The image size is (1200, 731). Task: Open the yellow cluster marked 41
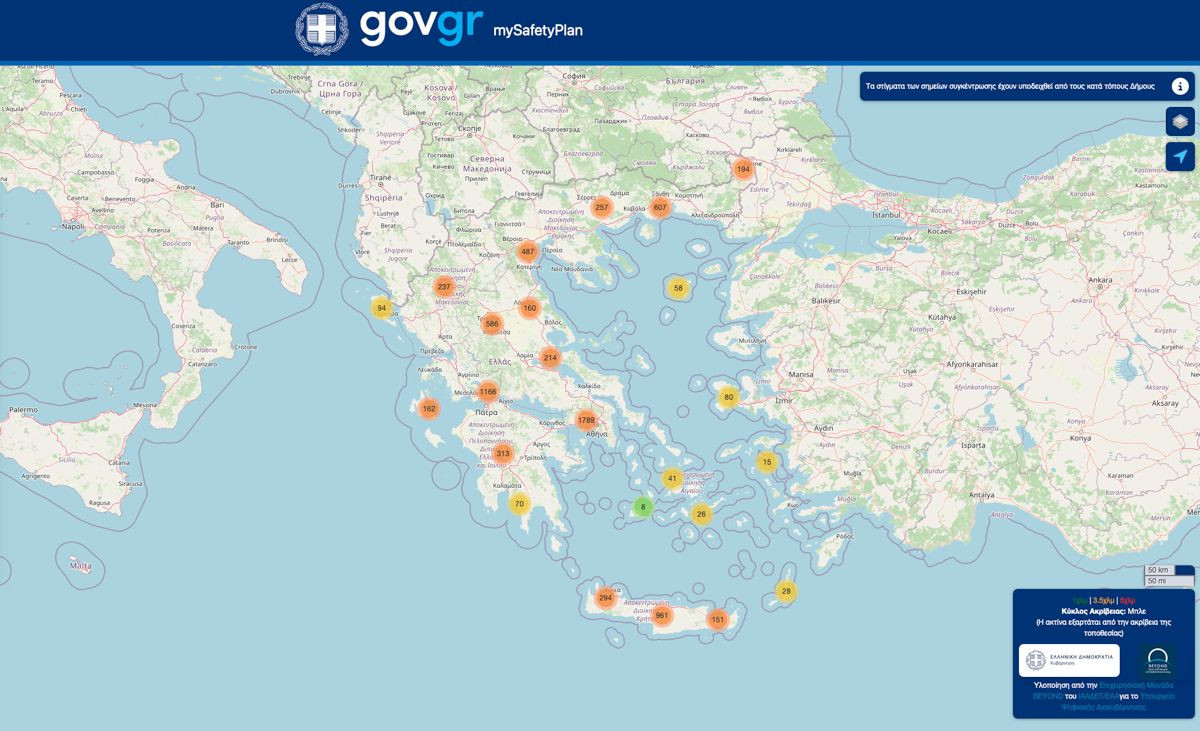672,478
